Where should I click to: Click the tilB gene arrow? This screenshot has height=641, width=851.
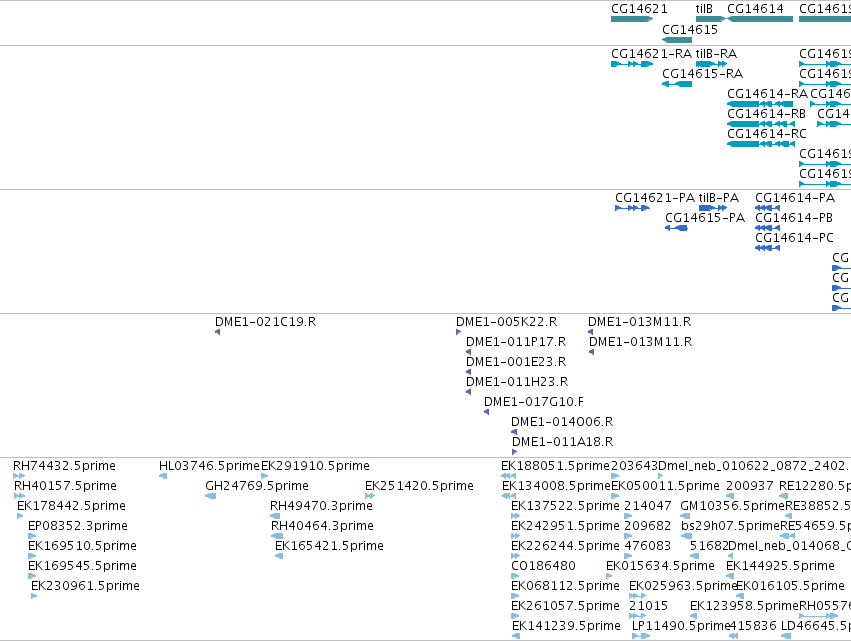711,19
